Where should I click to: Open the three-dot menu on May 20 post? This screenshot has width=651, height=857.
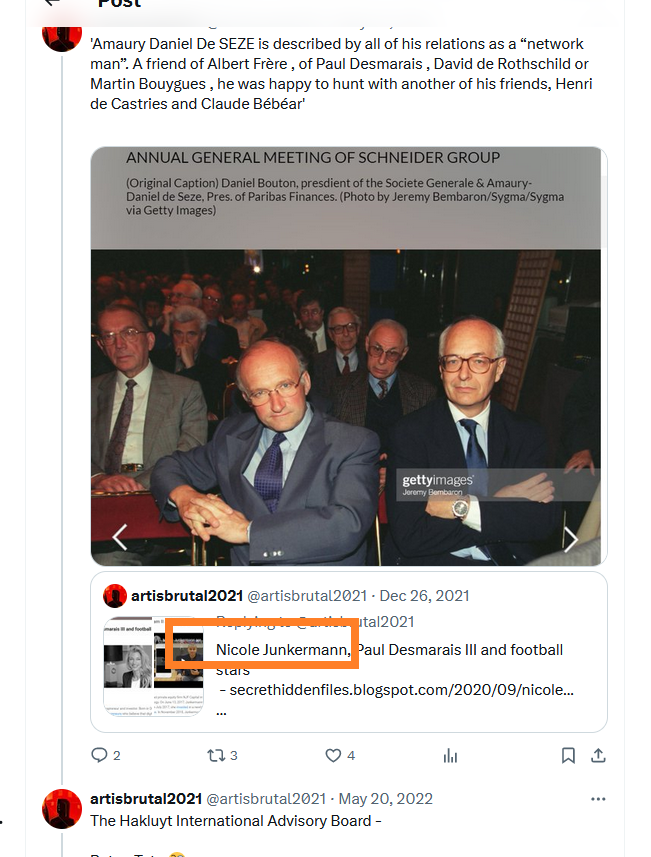coord(599,799)
